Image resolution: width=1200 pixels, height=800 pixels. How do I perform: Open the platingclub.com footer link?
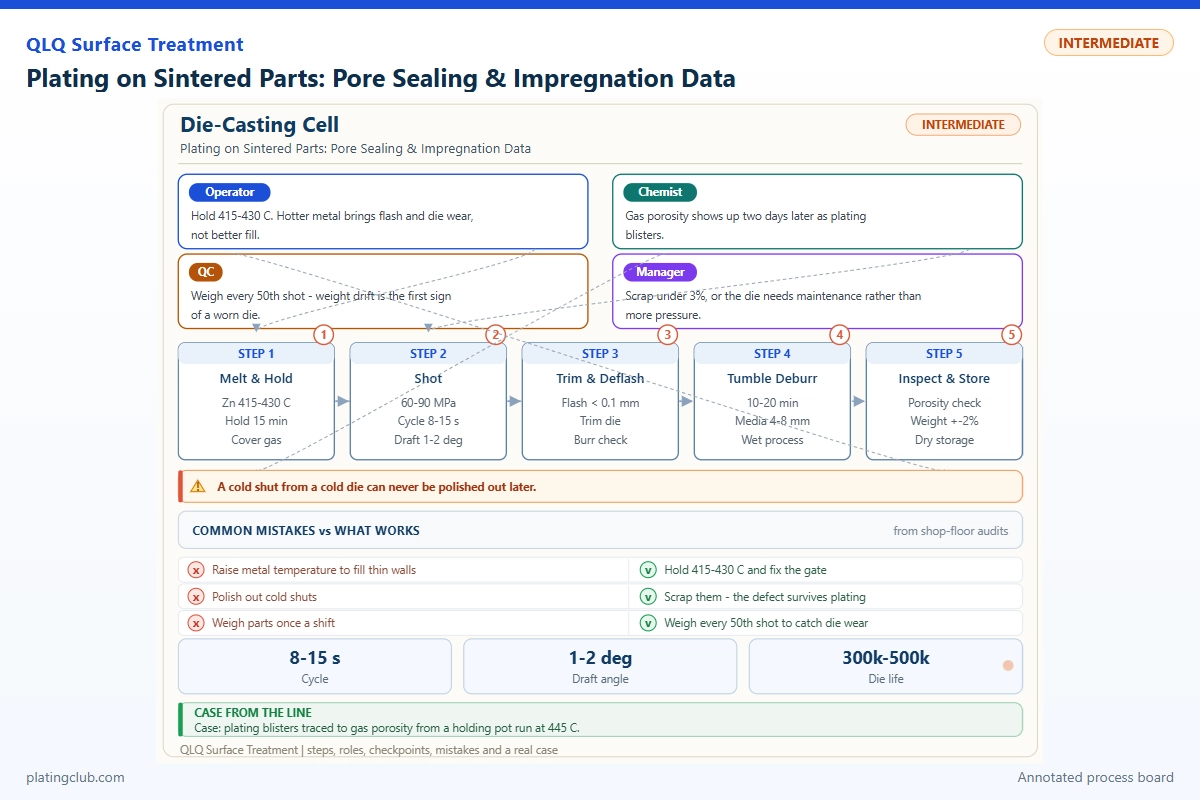coord(76,777)
